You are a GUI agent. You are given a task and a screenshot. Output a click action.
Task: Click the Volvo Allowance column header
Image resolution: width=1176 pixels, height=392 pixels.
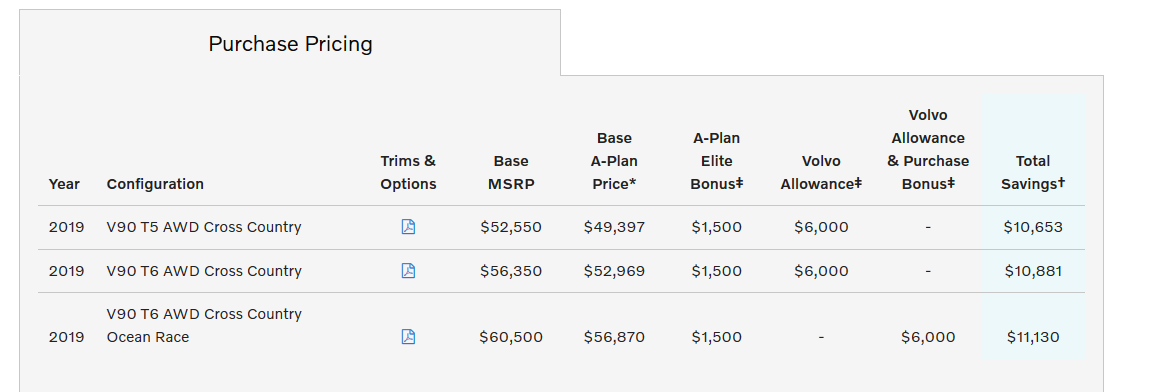pyautogui.click(x=821, y=172)
